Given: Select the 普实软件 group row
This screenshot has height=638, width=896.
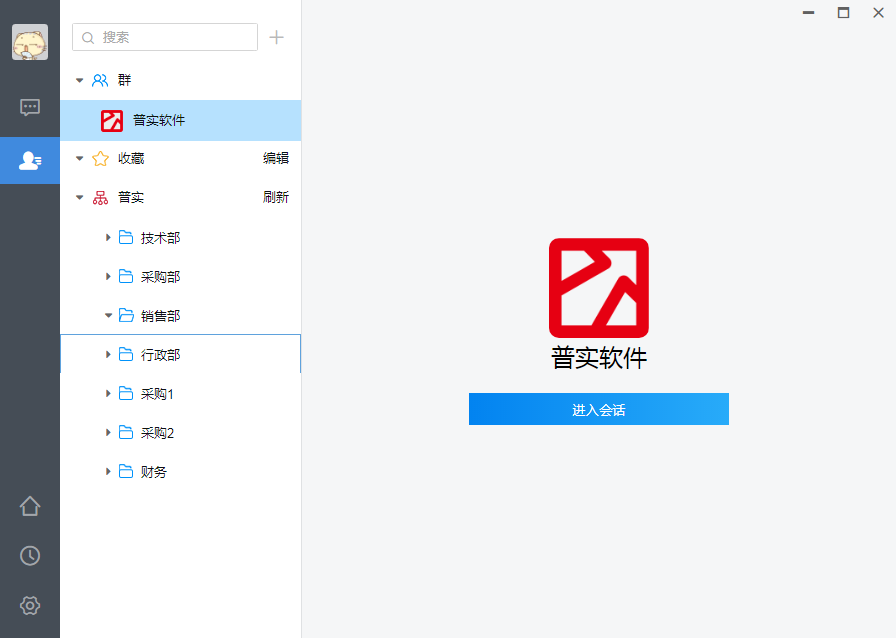Looking at the screenshot, I should coord(181,120).
